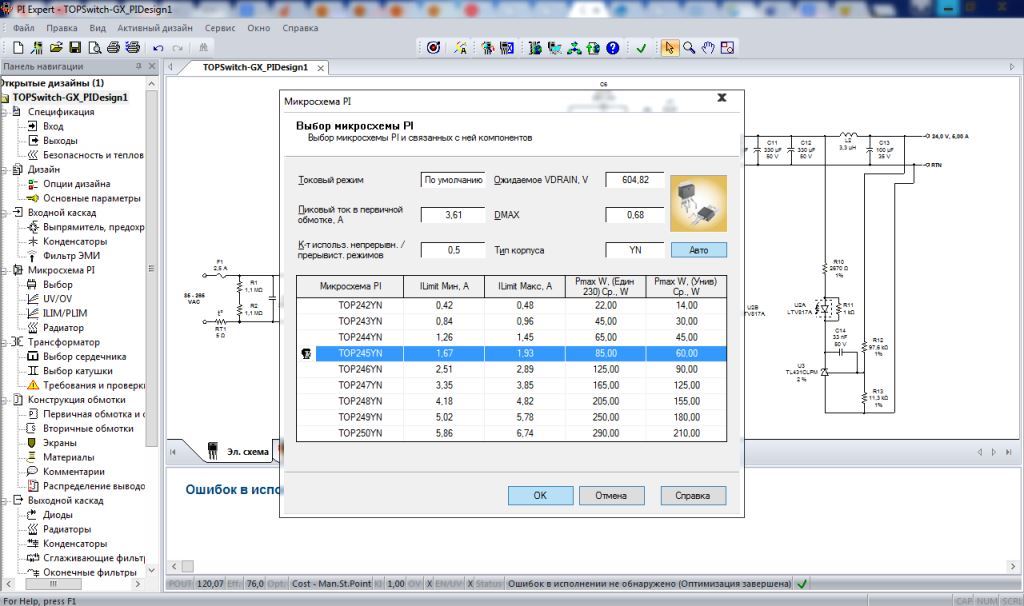This screenshot has width=1024, height=606.
Task: Collapse the Микросхема PI tree node
Action: pos(5,270)
